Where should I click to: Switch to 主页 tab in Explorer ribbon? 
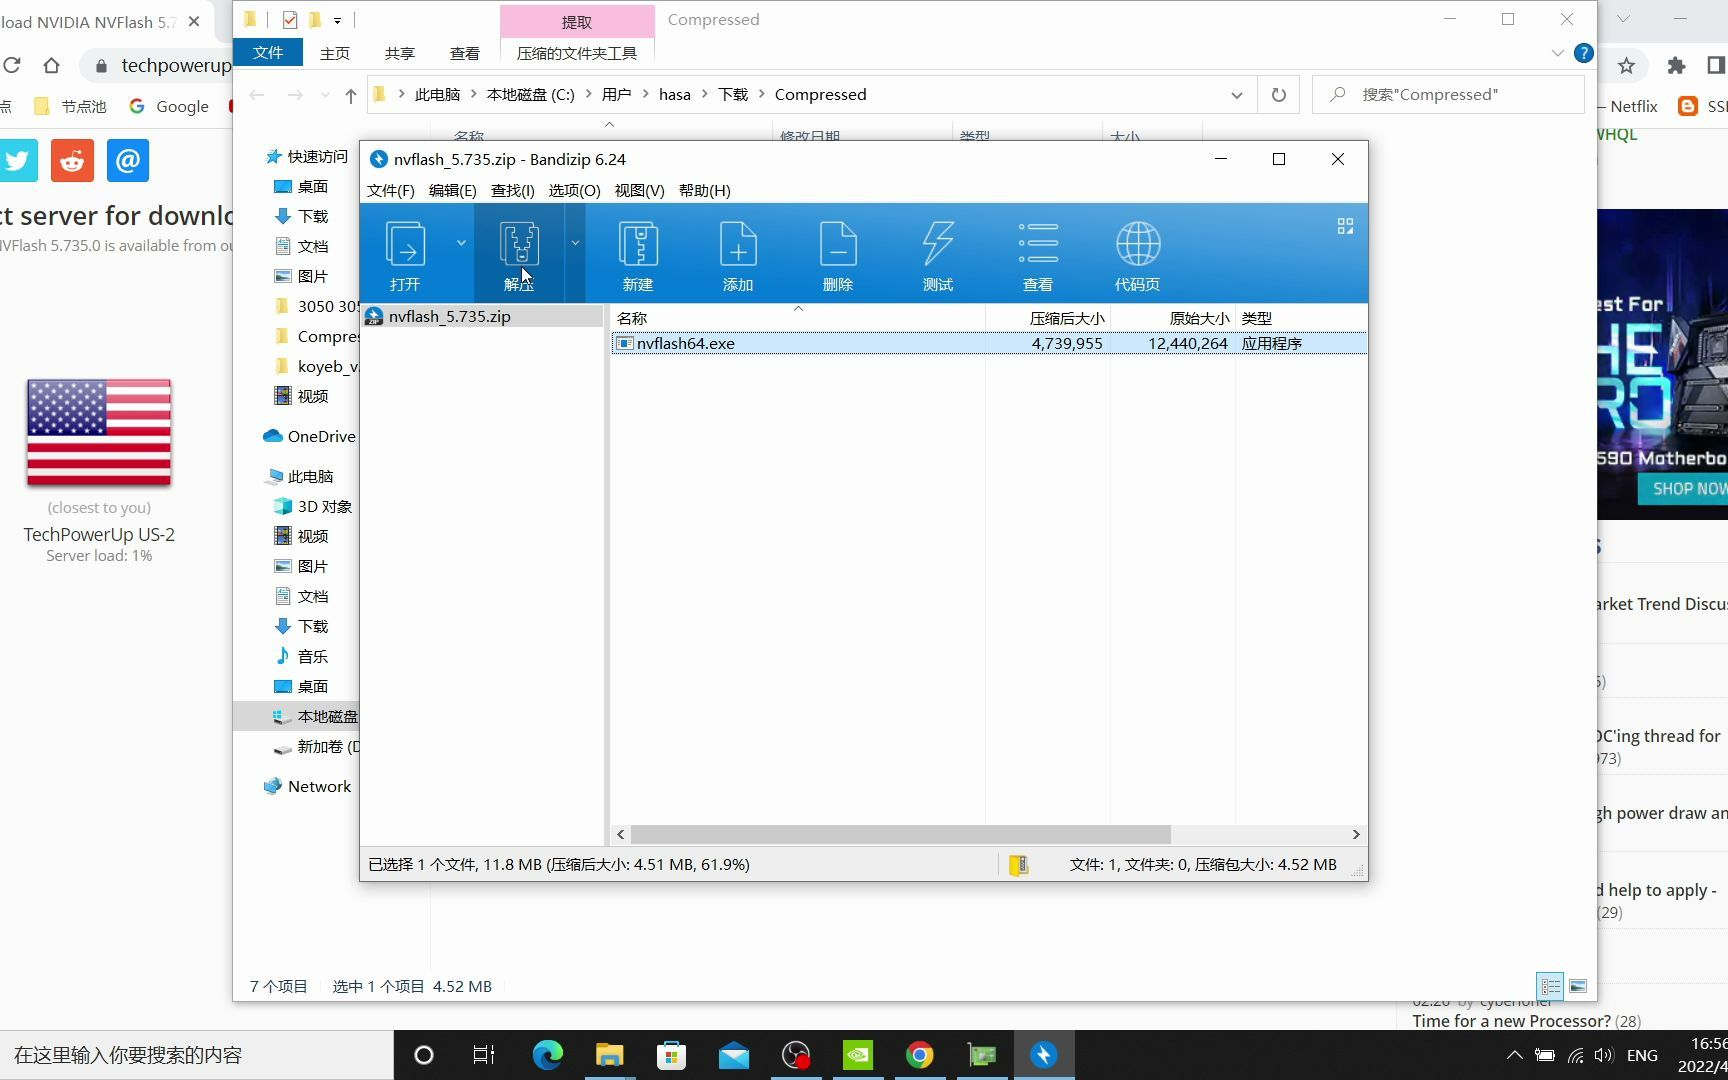[x=335, y=53]
